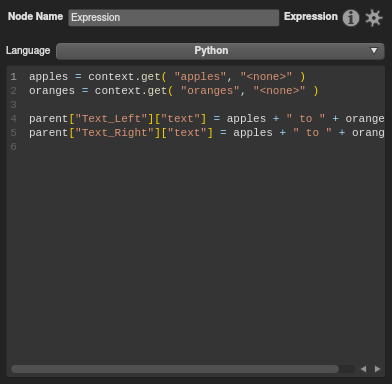Click the oranges context.get line

coord(174,91)
